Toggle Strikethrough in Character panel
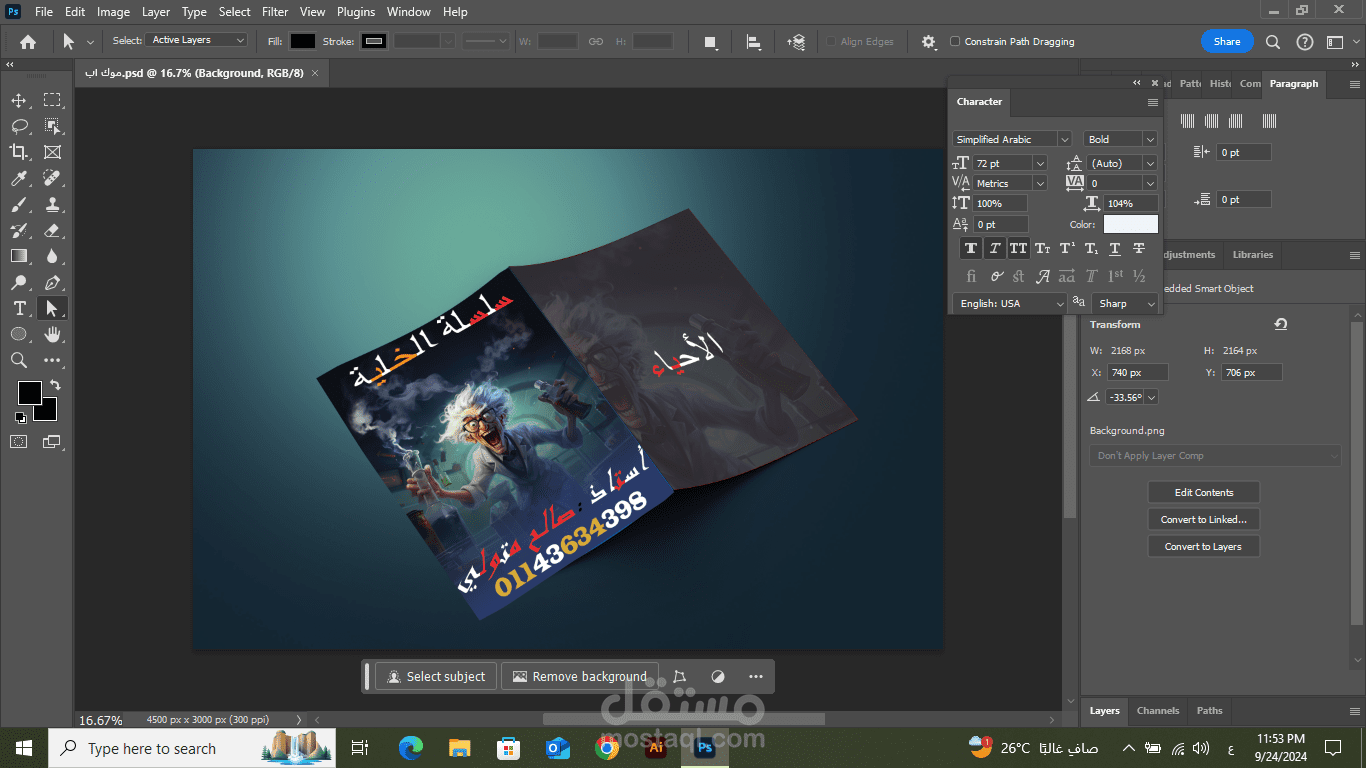Viewport: 1366px width, 768px height. coord(1139,249)
